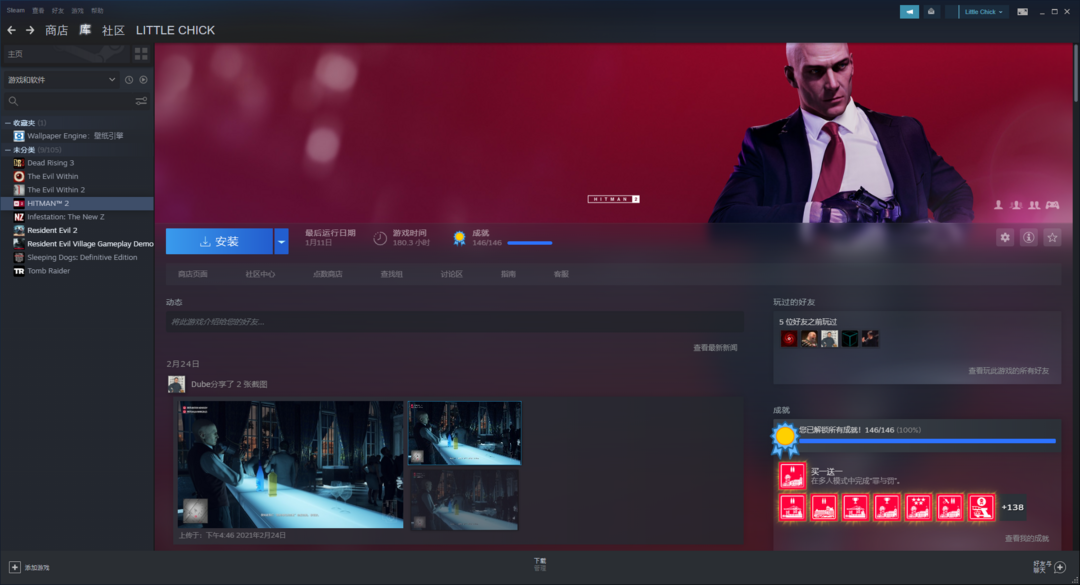
Task: Show HITMAN 2 game info icon
Action: 1028,238
